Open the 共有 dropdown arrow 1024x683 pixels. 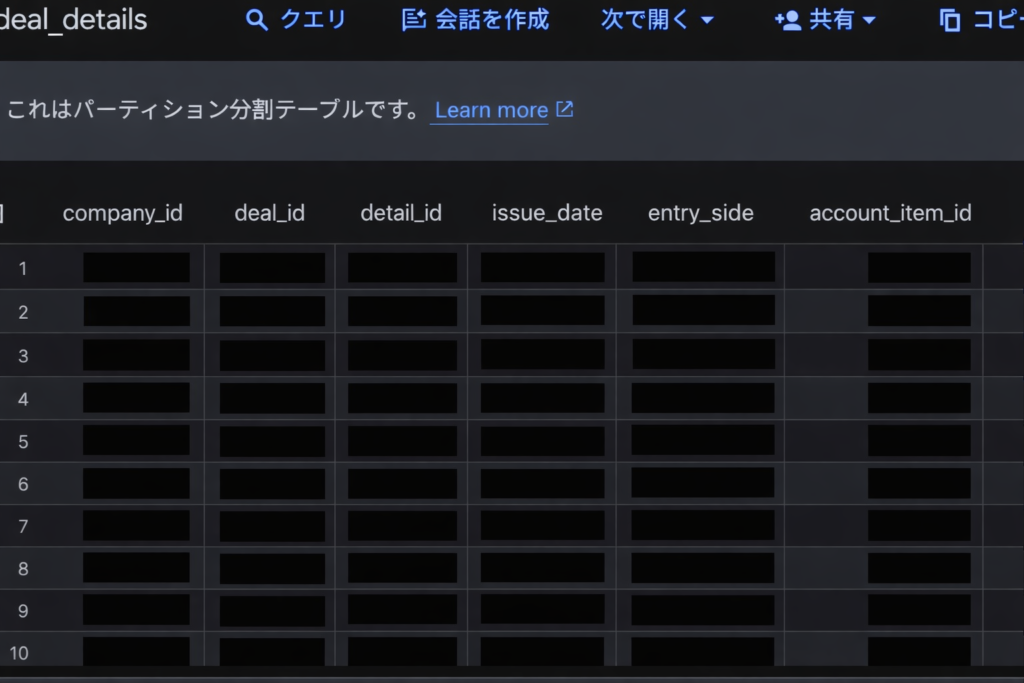(x=869, y=21)
